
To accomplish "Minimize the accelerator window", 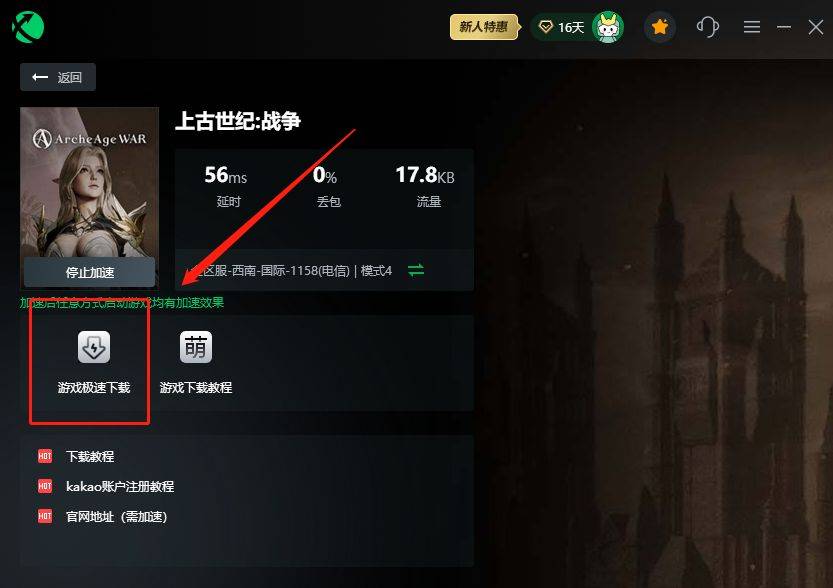I will [784, 27].
